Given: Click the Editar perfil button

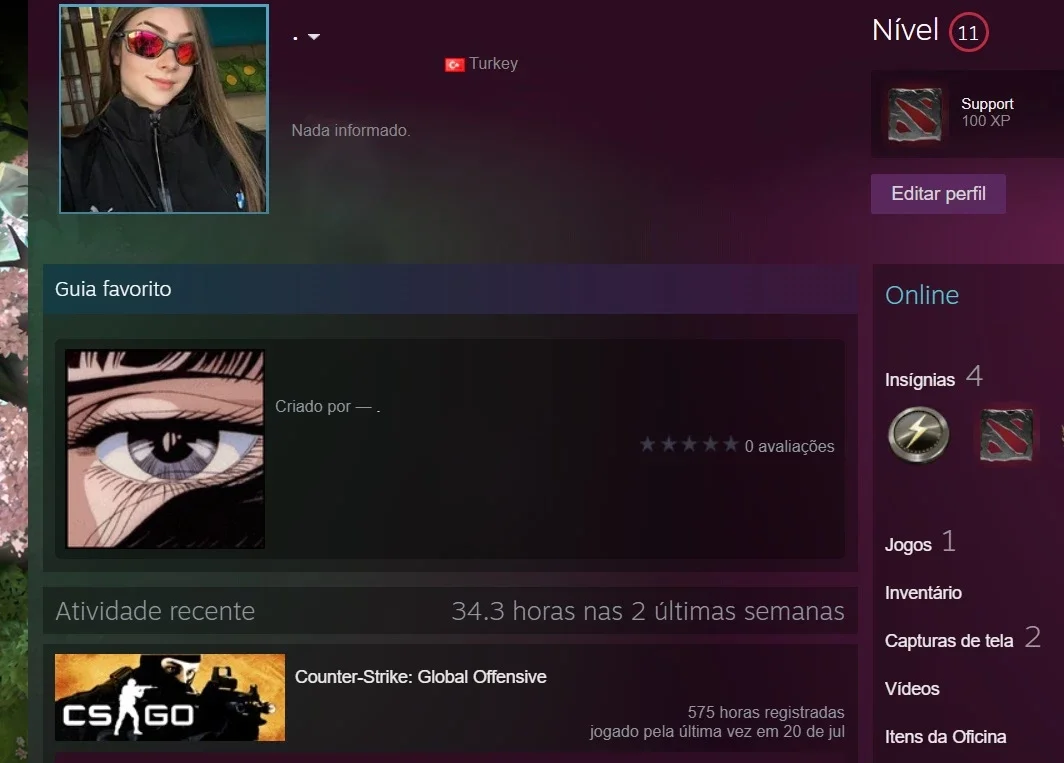Looking at the screenshot, I should coord(938,194).
